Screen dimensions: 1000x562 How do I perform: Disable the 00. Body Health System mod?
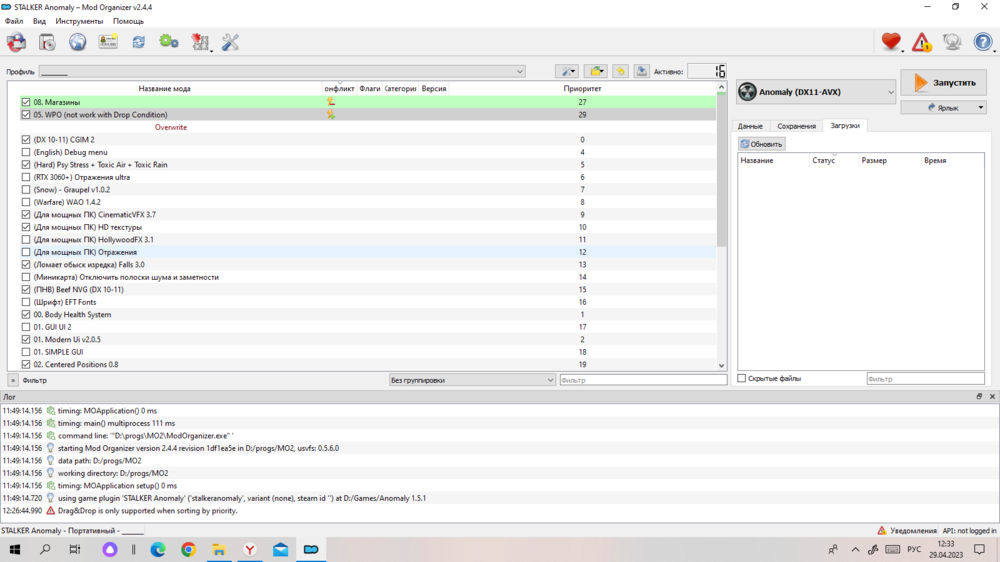point(26,314)
